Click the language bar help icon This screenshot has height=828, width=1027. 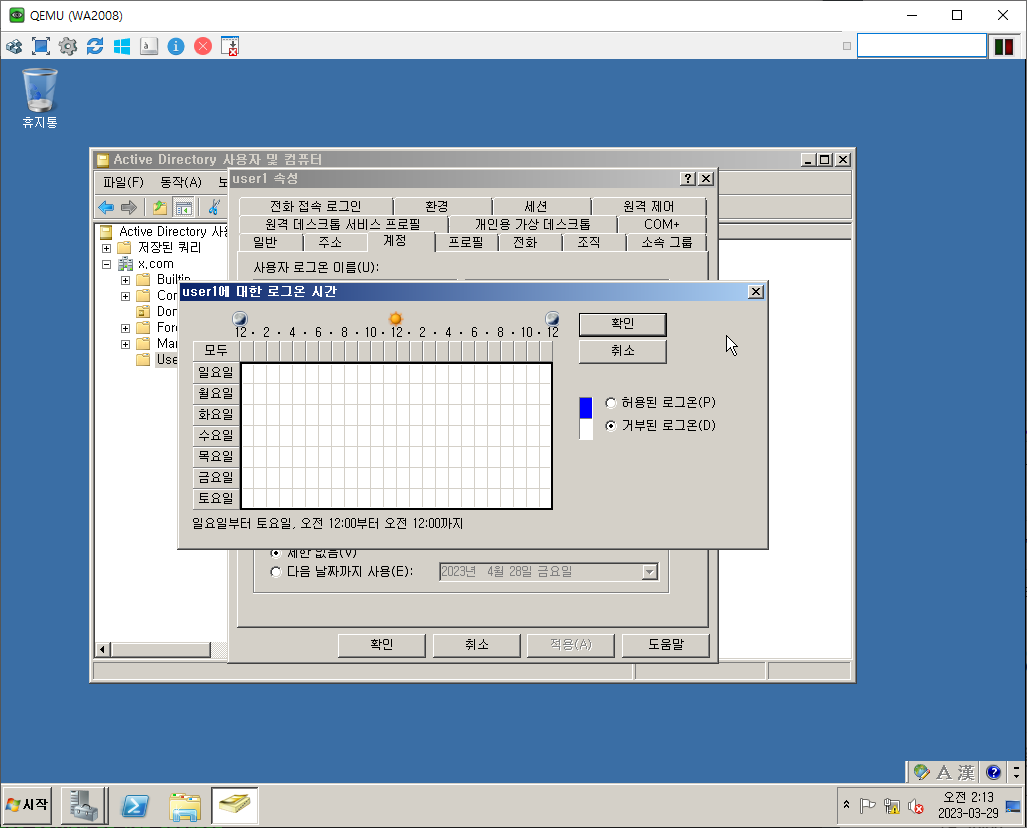[993, 772]
